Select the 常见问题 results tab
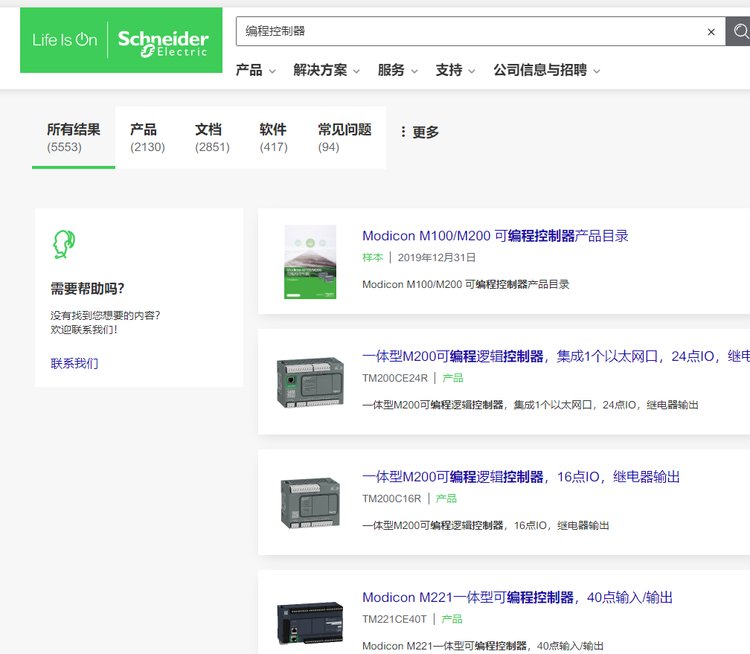The height and width of the screenshot is (654, 750). (344, 137)
